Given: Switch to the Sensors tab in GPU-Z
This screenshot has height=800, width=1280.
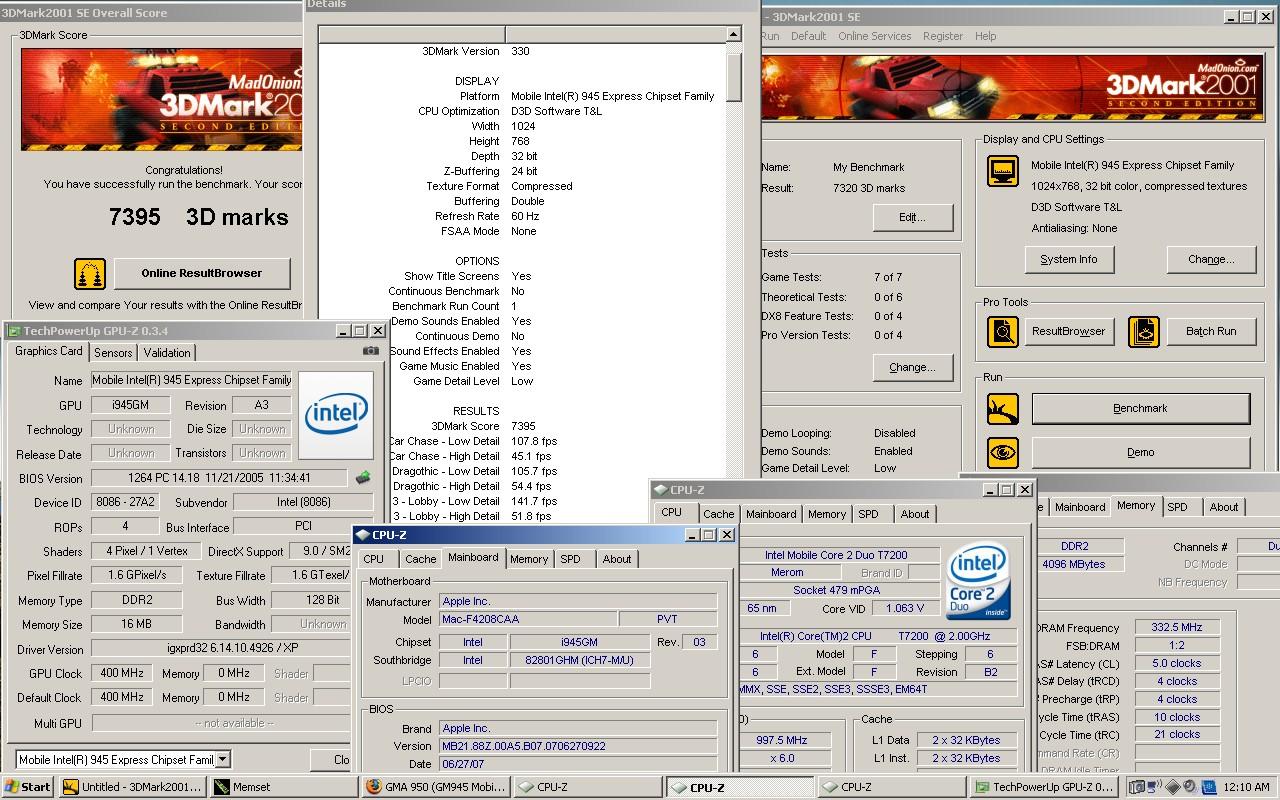Looking at the screenshot, I should 113,353.
